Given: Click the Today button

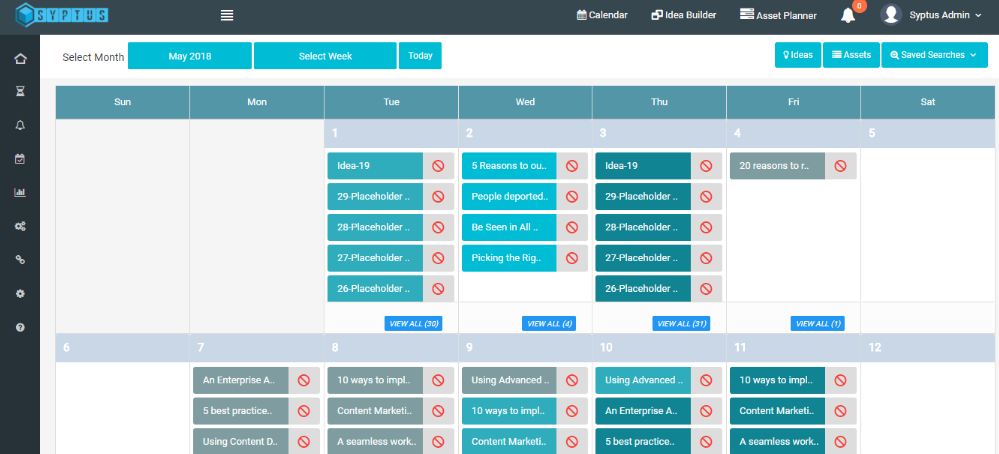Looking at the screenshot, I should pos(420,56).
